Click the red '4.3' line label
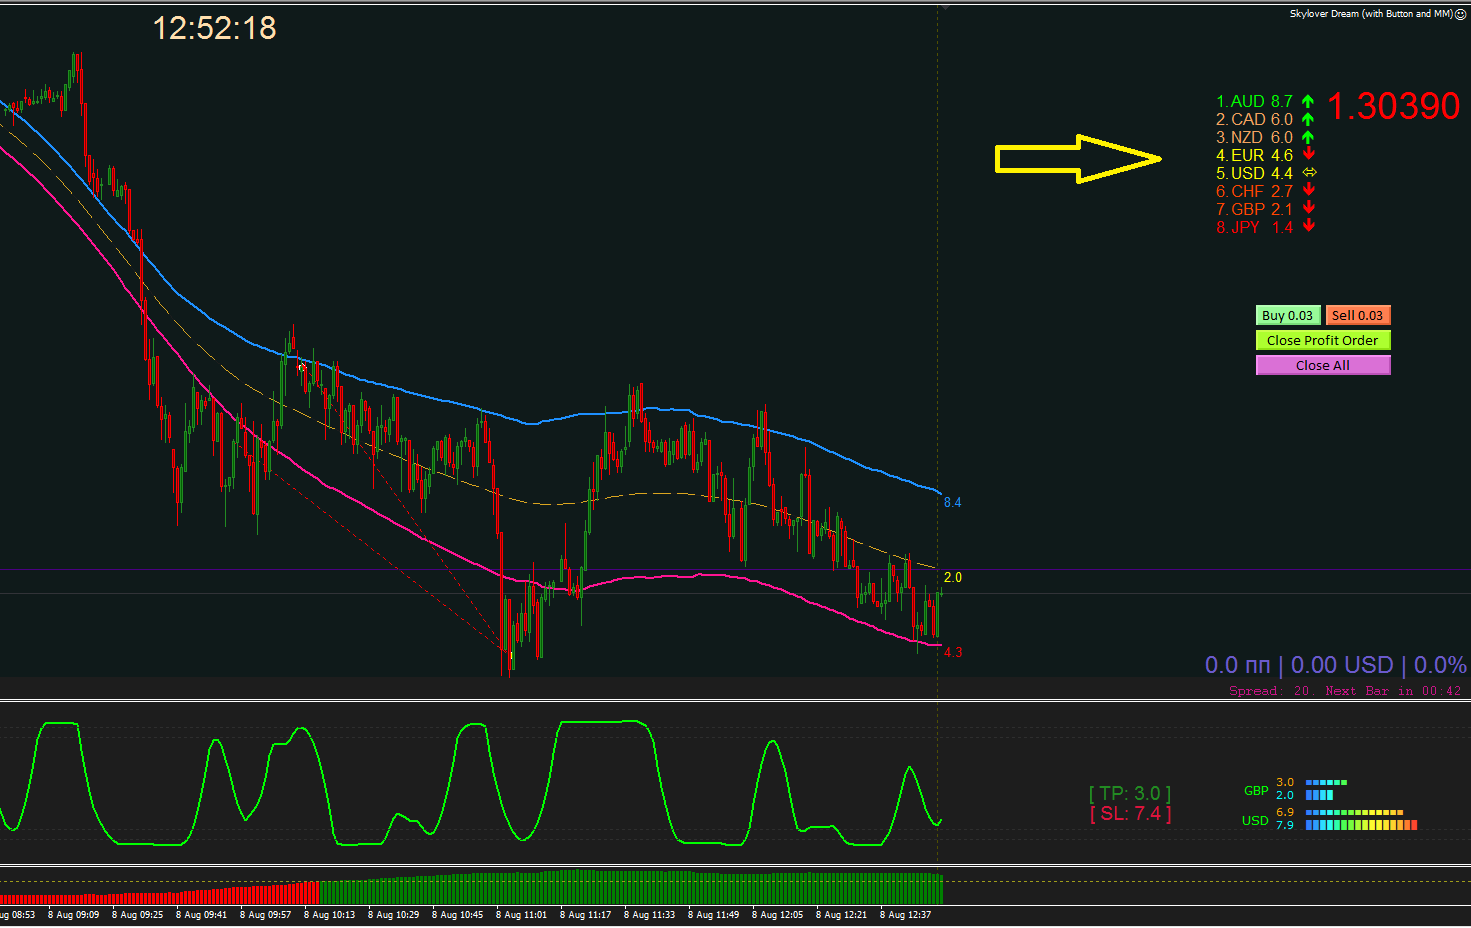 tap(953, 652)
